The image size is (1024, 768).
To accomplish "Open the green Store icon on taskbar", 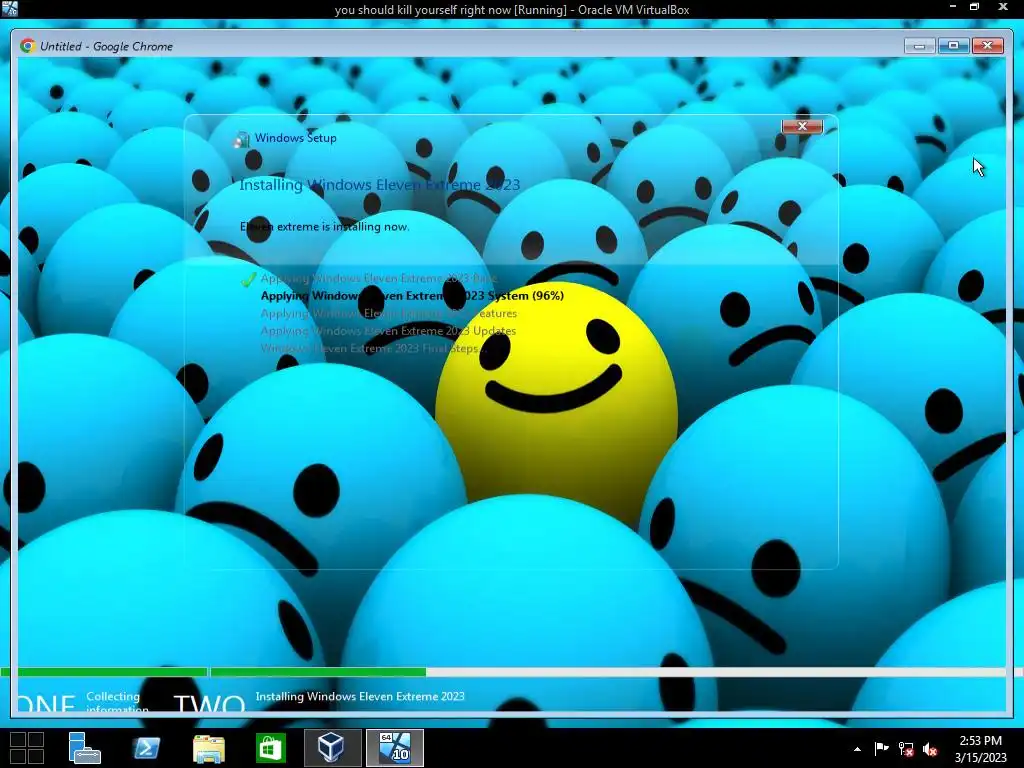I will (x=270, y=748).
